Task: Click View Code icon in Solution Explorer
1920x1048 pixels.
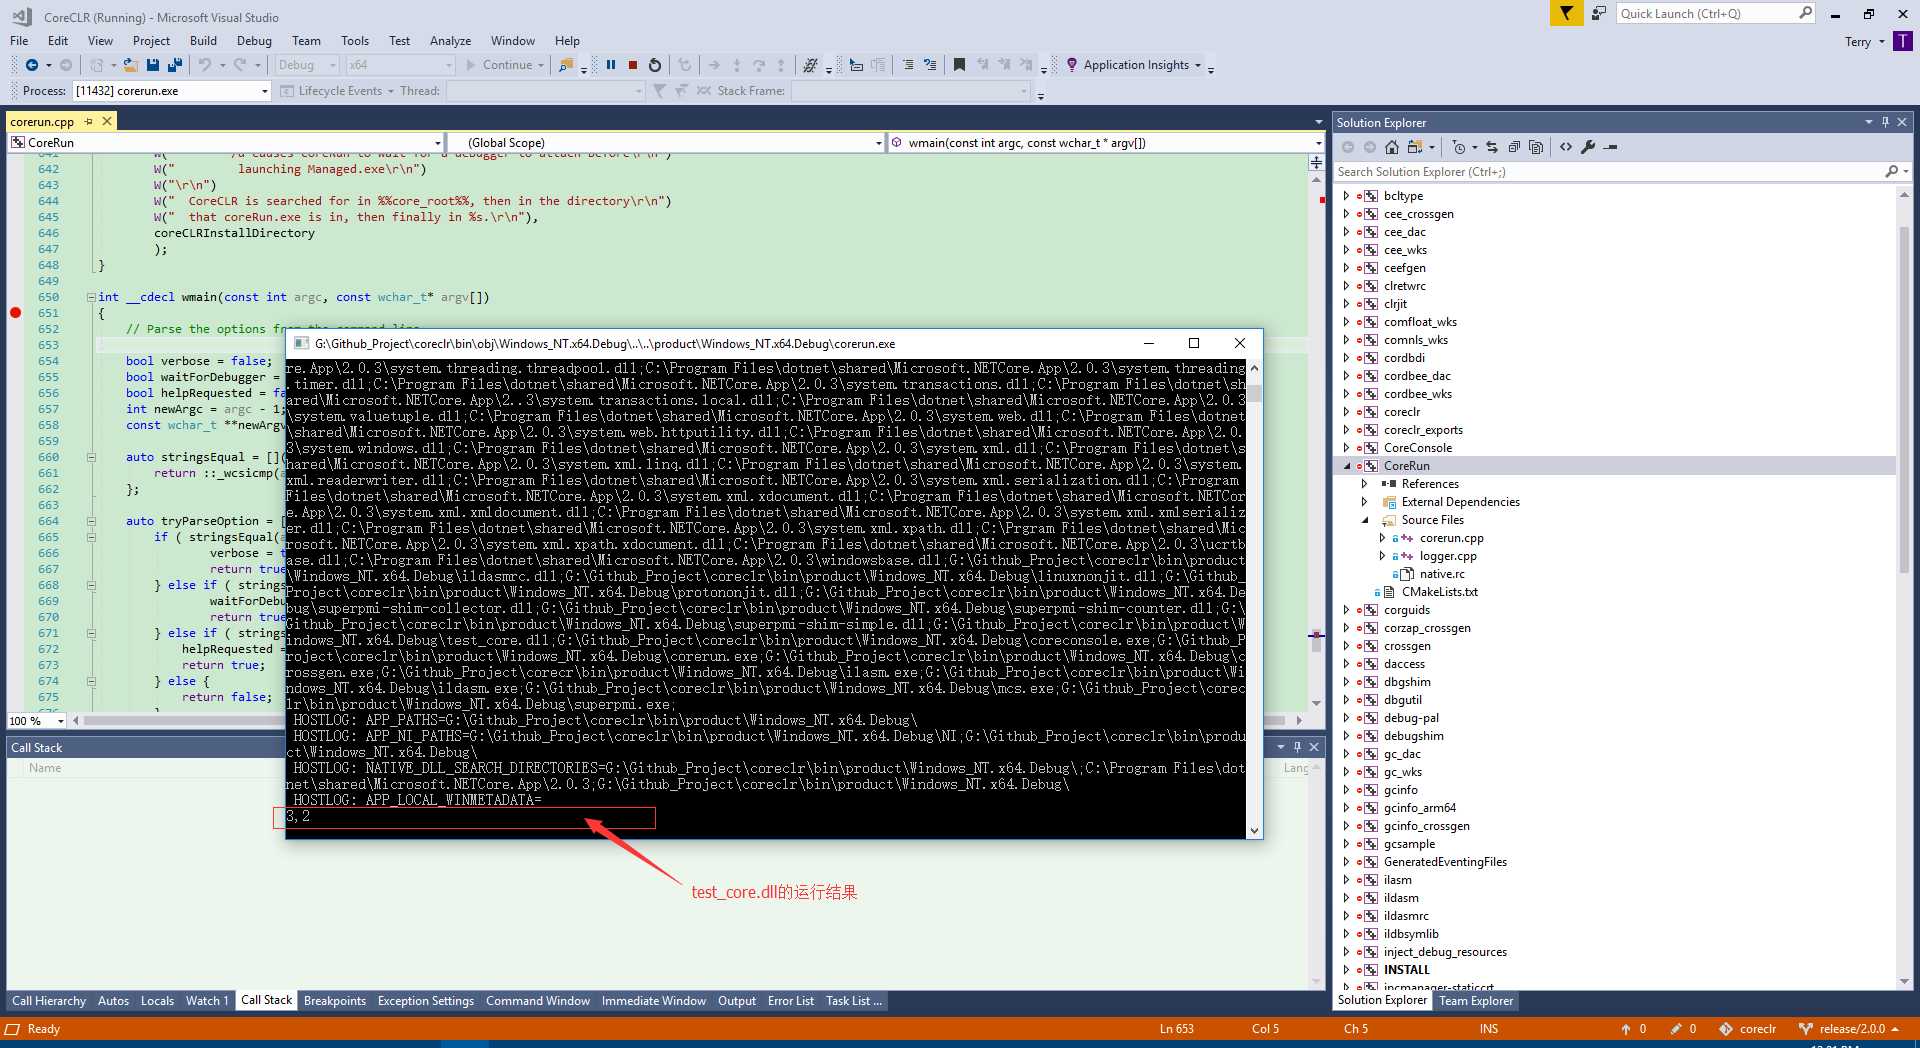Action: pyautogui.click(x=1566, y=147)
